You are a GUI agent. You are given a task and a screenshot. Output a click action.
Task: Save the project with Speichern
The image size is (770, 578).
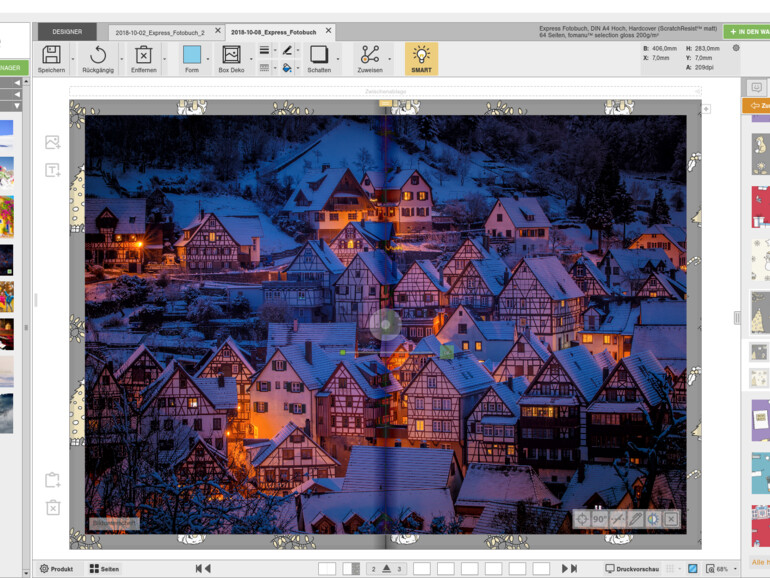point(51,58)
